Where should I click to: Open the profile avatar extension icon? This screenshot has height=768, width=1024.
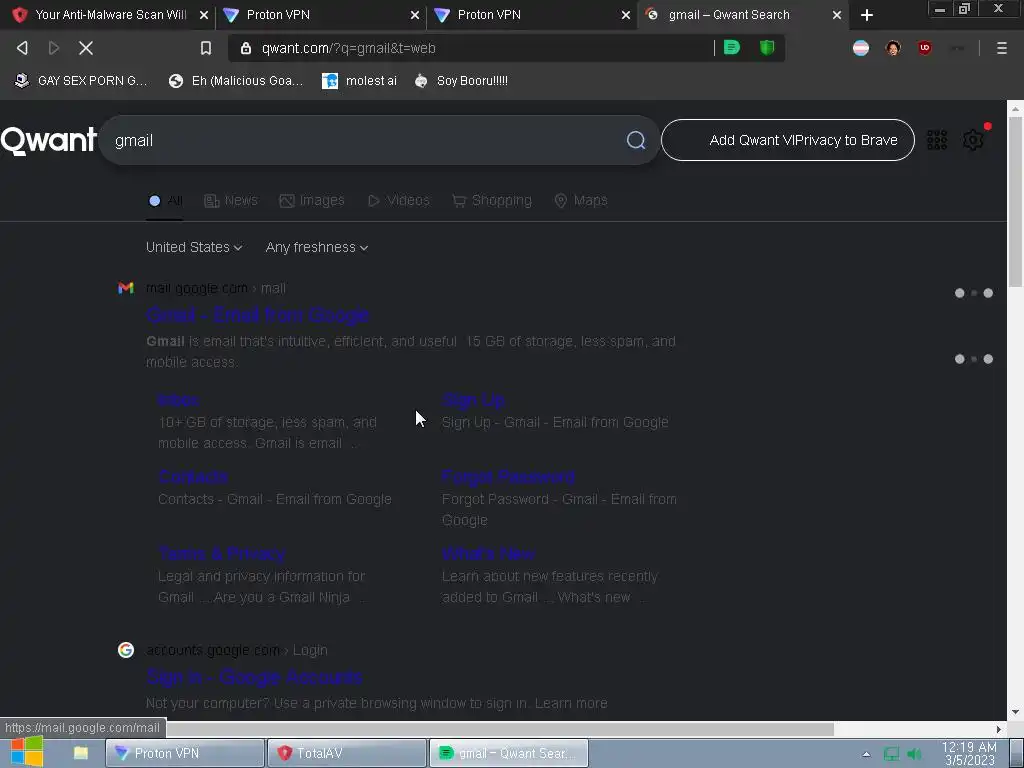click(x=893, y=48)
